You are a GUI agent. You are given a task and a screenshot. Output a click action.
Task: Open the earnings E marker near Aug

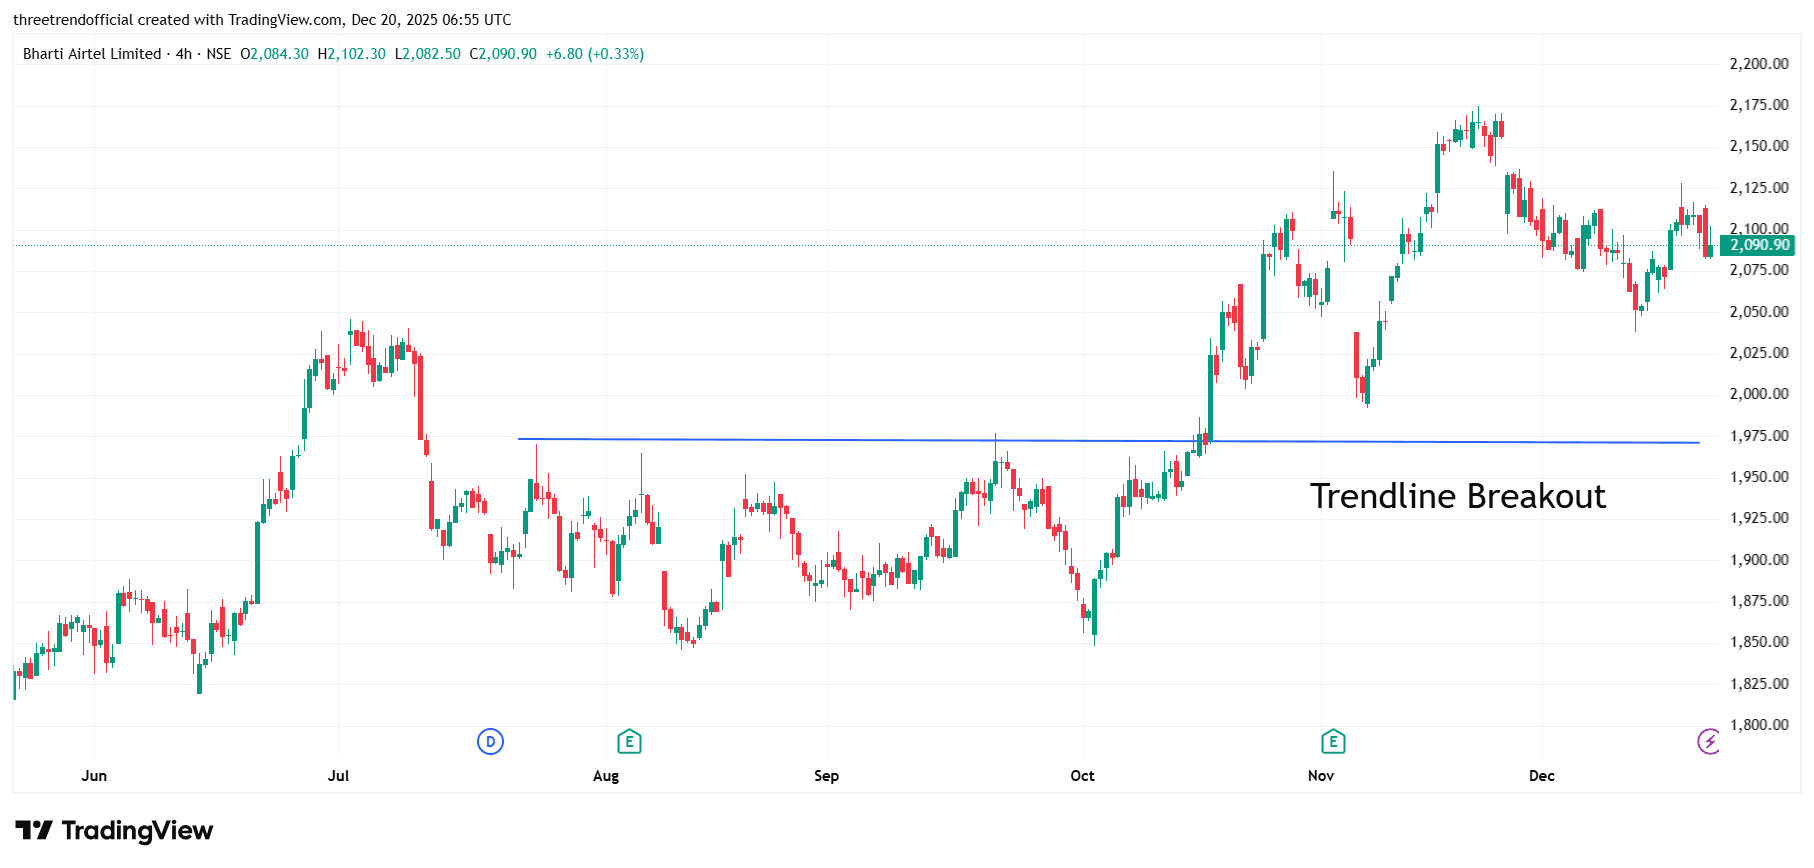point(629,741)
